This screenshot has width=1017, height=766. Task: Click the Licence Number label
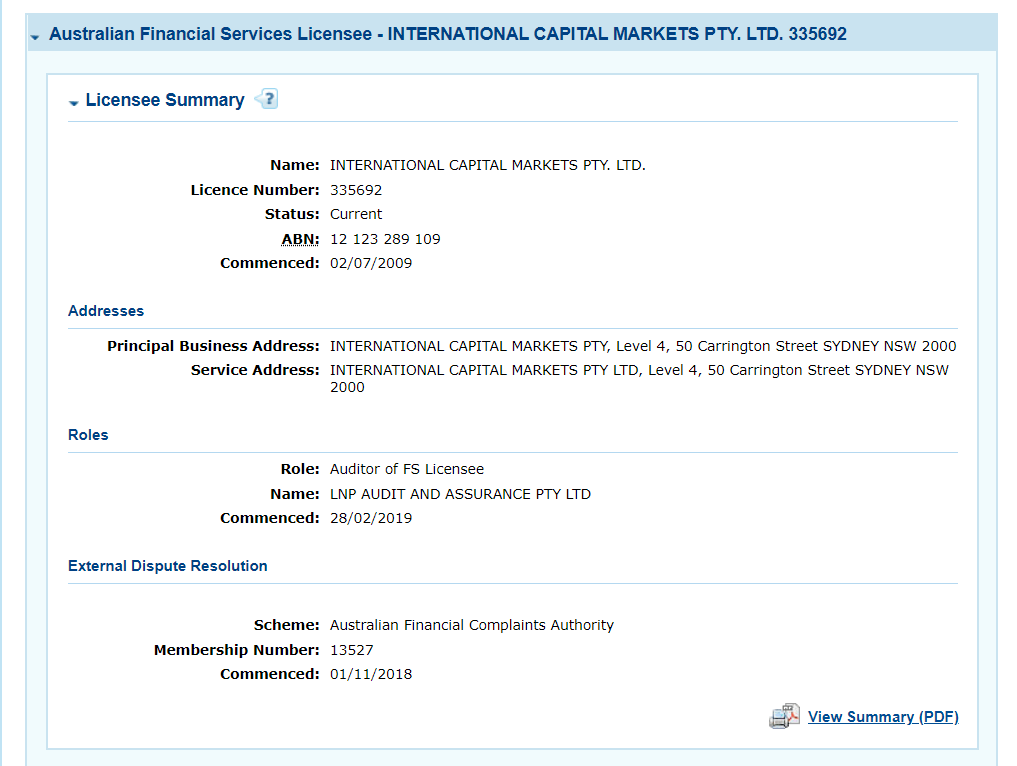[x=255, y=190]
